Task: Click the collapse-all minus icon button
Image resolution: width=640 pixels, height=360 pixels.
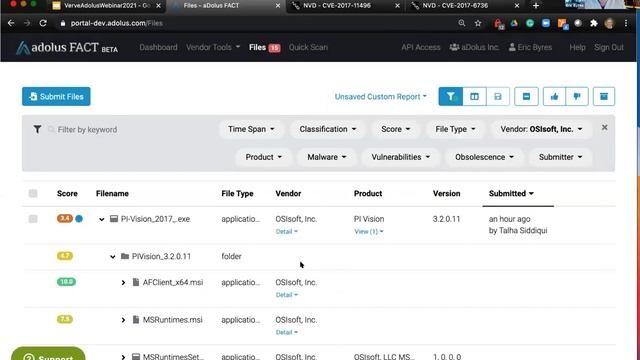Action: click(x=526, y=97)
